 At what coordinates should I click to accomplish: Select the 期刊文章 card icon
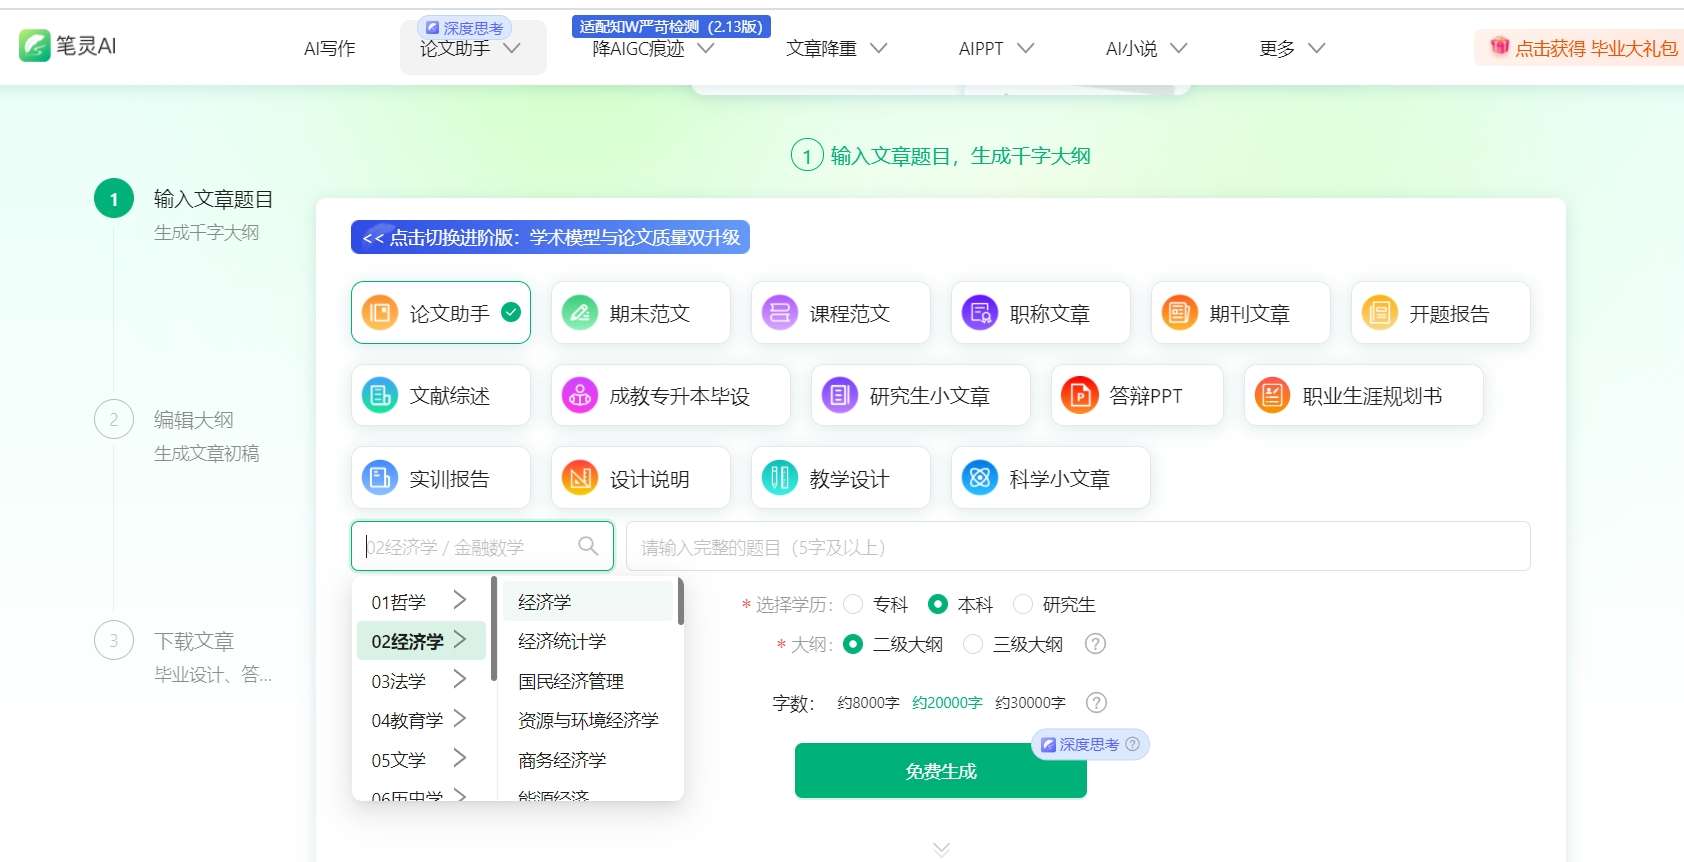click(1180, 313)
